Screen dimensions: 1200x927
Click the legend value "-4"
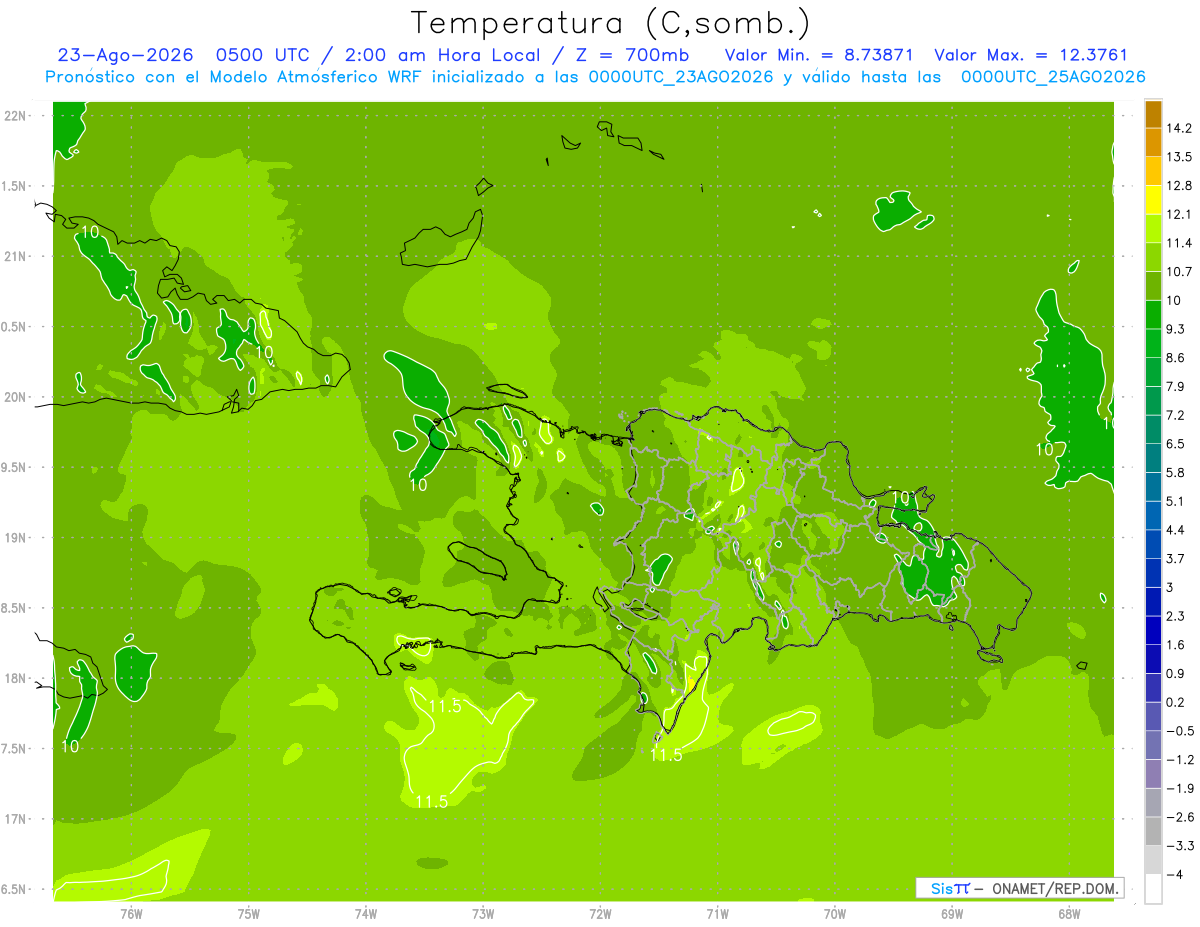point(1176,875)
